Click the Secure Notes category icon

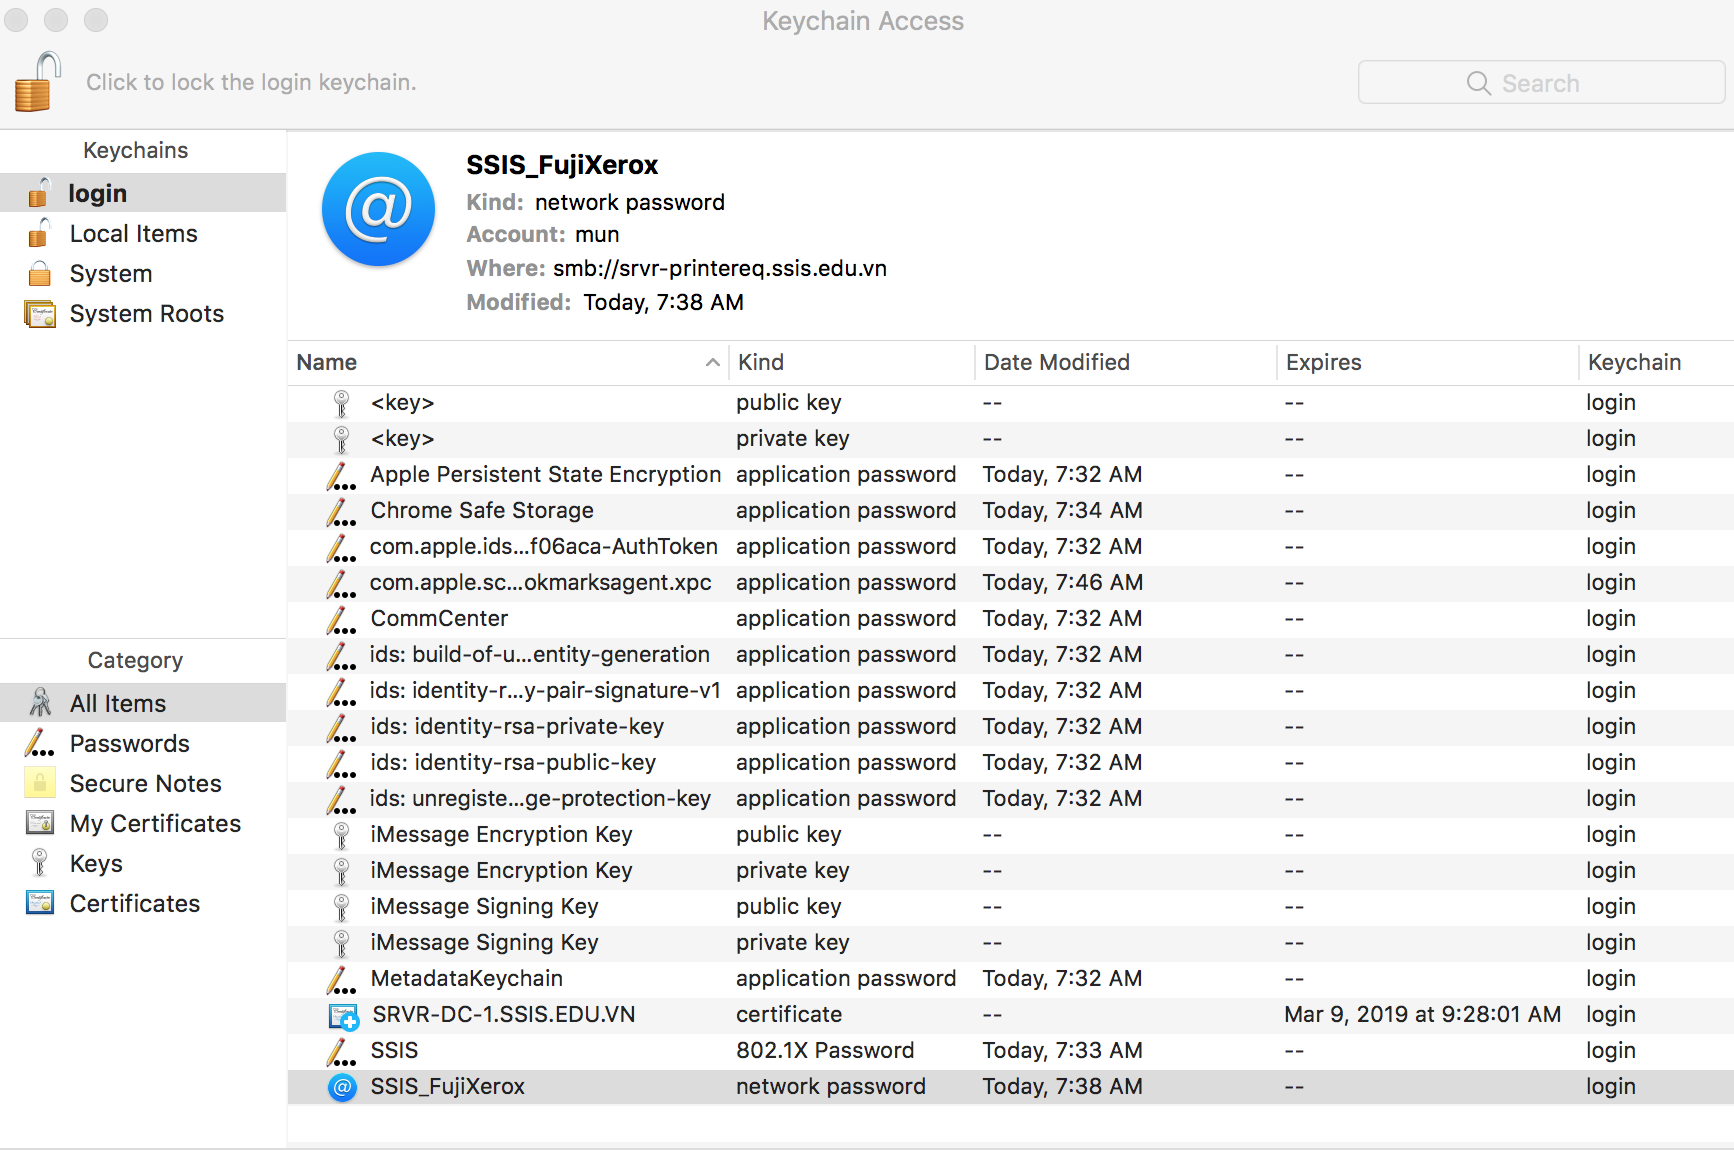tap(40, 783)
